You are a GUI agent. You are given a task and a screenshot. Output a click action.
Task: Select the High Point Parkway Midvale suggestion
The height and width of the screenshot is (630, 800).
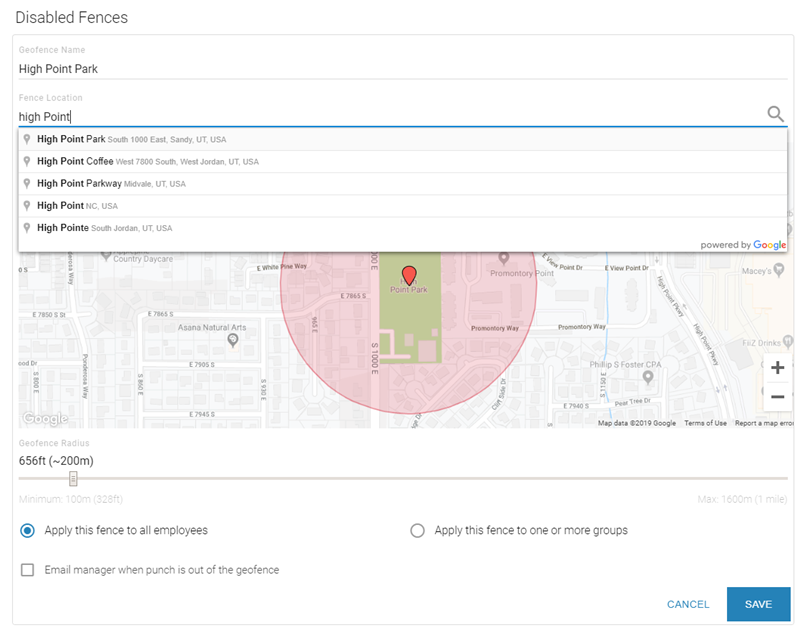110,183
